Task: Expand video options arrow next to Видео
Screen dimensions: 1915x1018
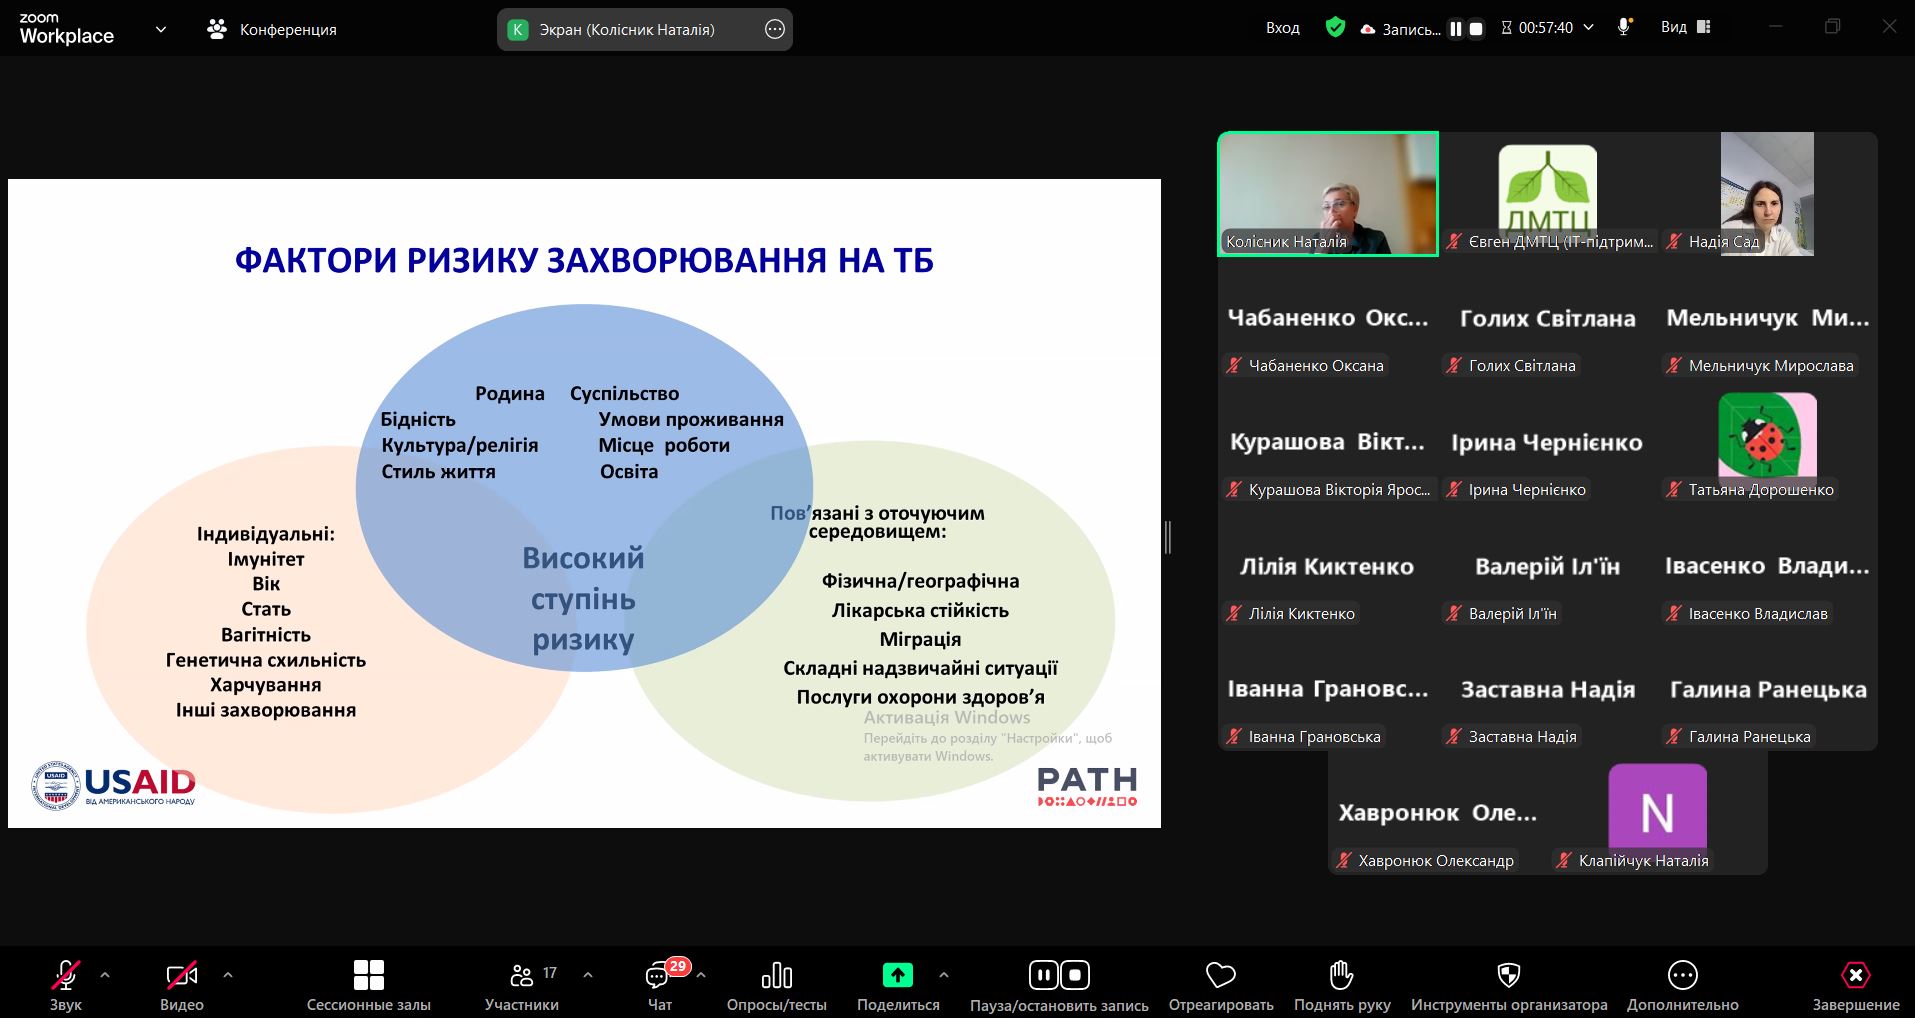Action: (x=228, y=974)
